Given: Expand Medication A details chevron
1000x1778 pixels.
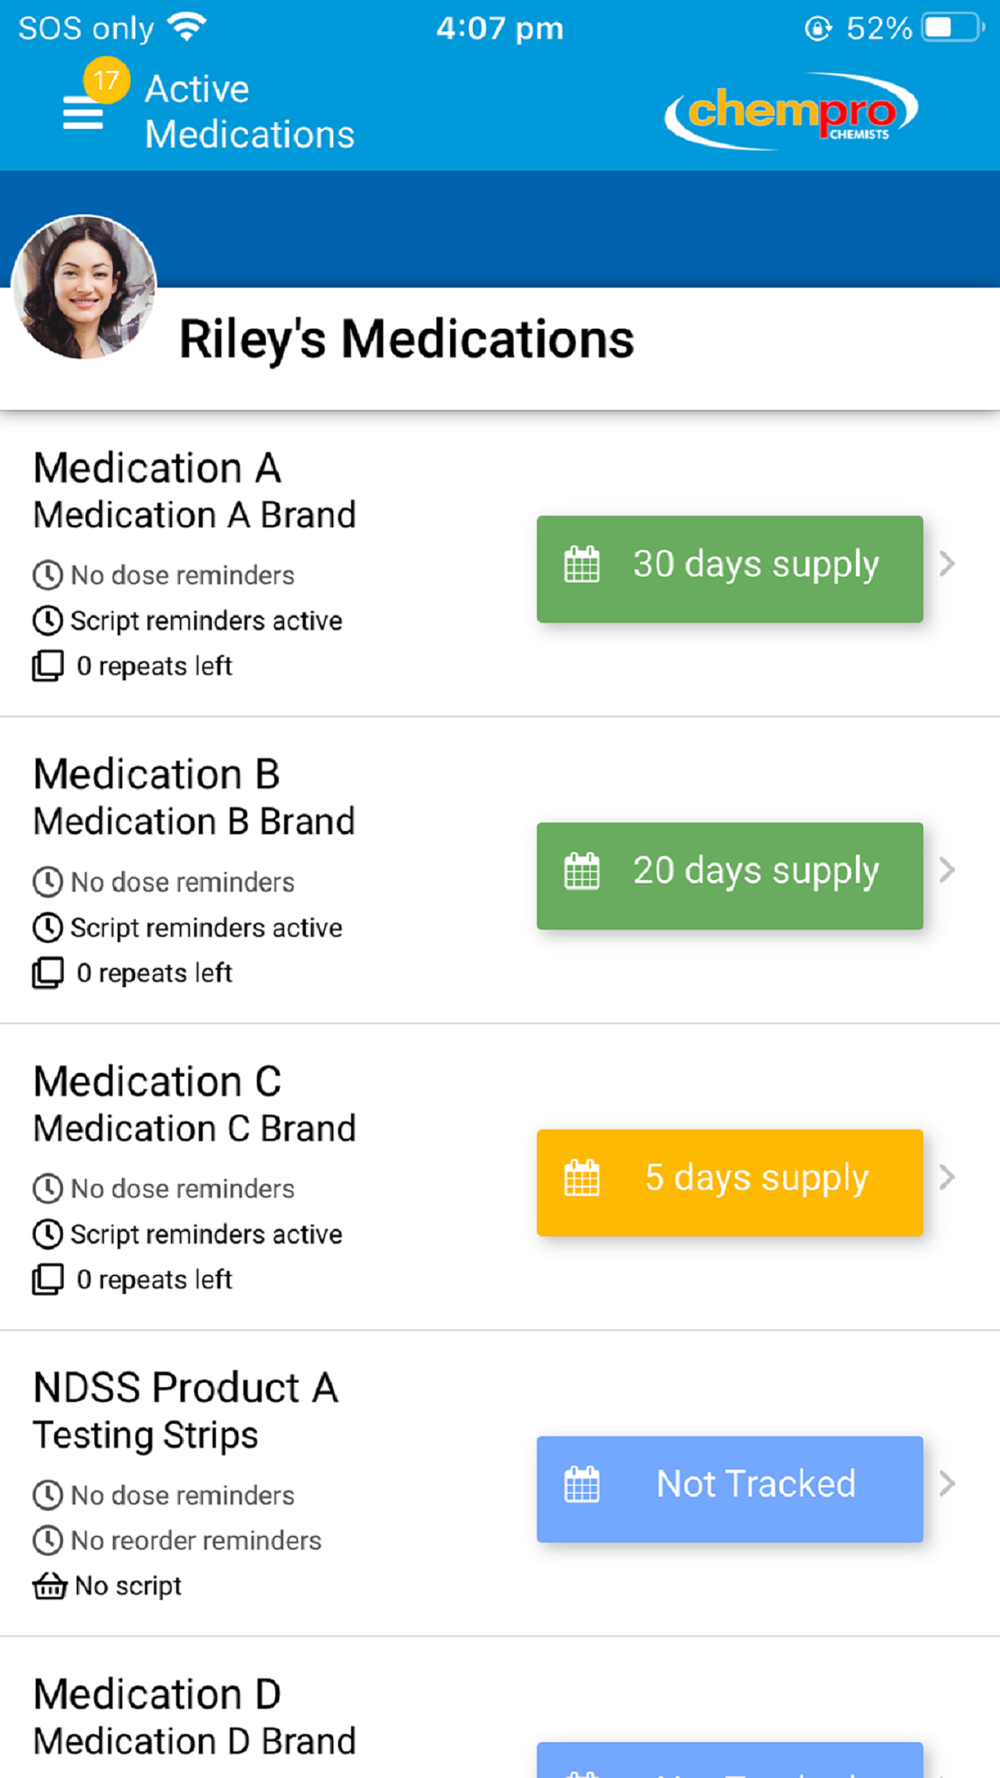Looking at the screenshot, I should click(947, 564).
